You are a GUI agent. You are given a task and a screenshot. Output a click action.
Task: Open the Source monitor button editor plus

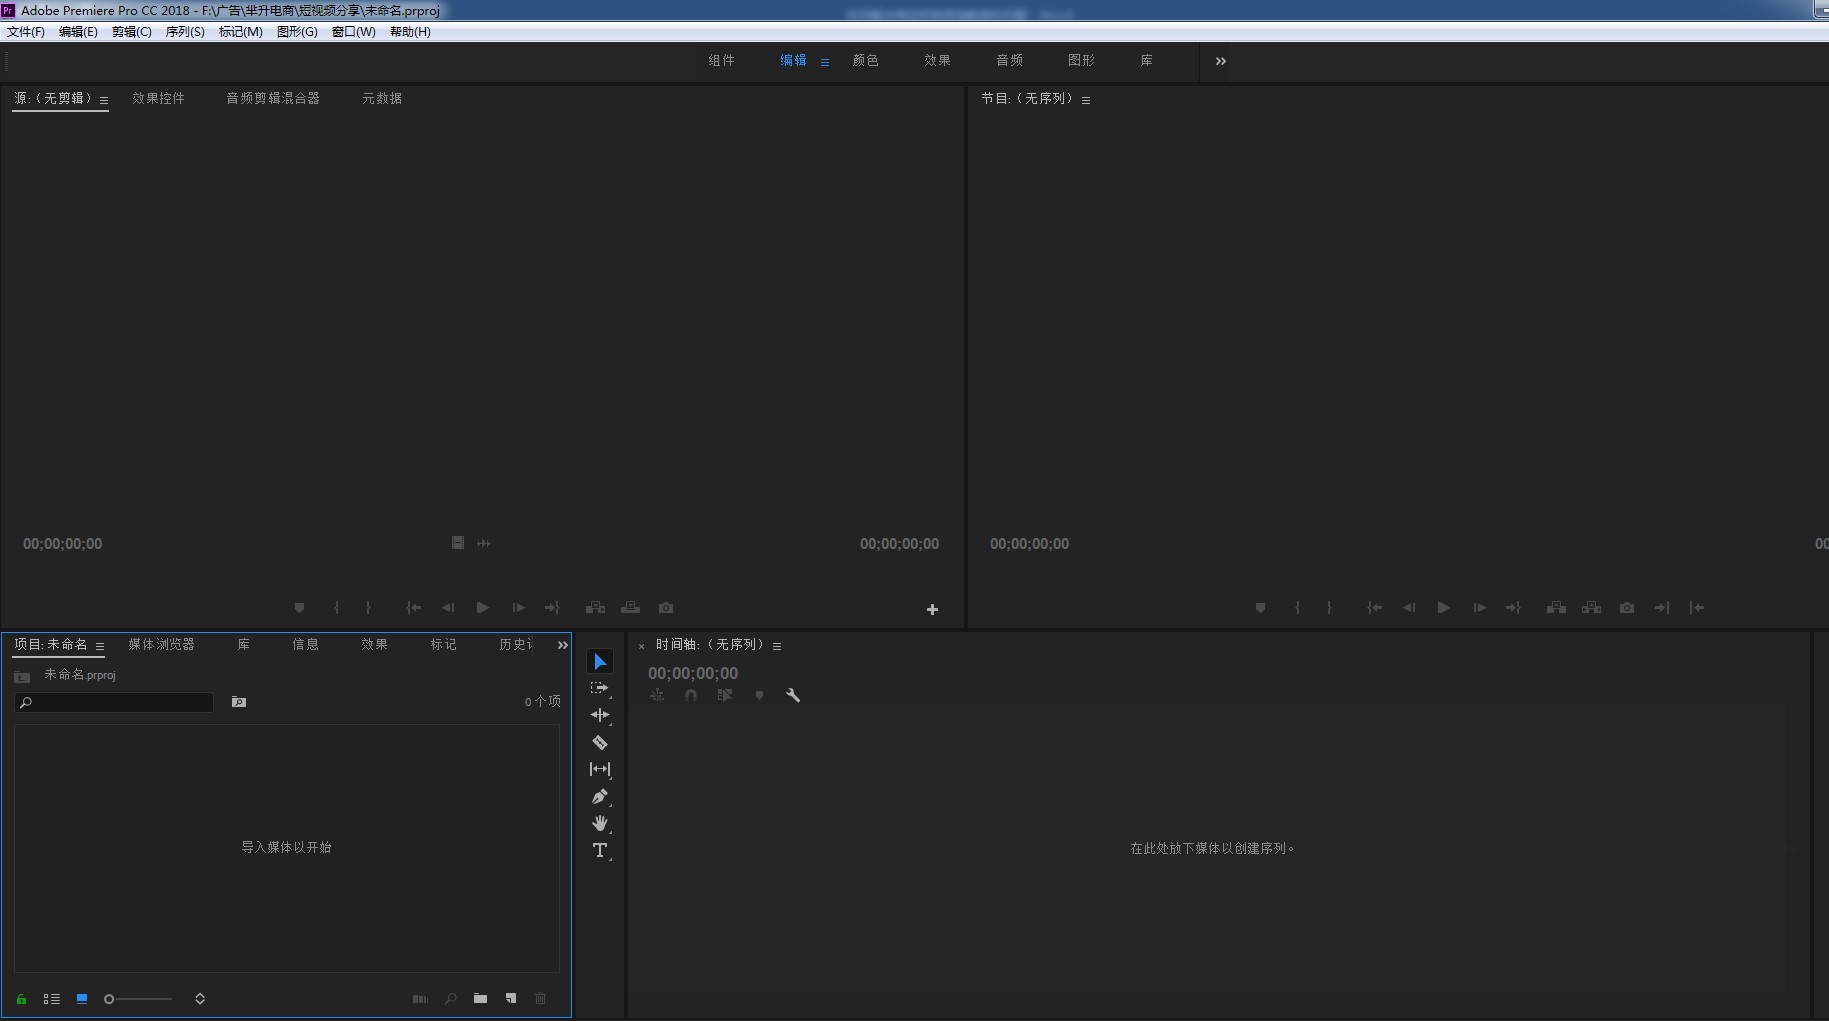(x=932, y=610)
